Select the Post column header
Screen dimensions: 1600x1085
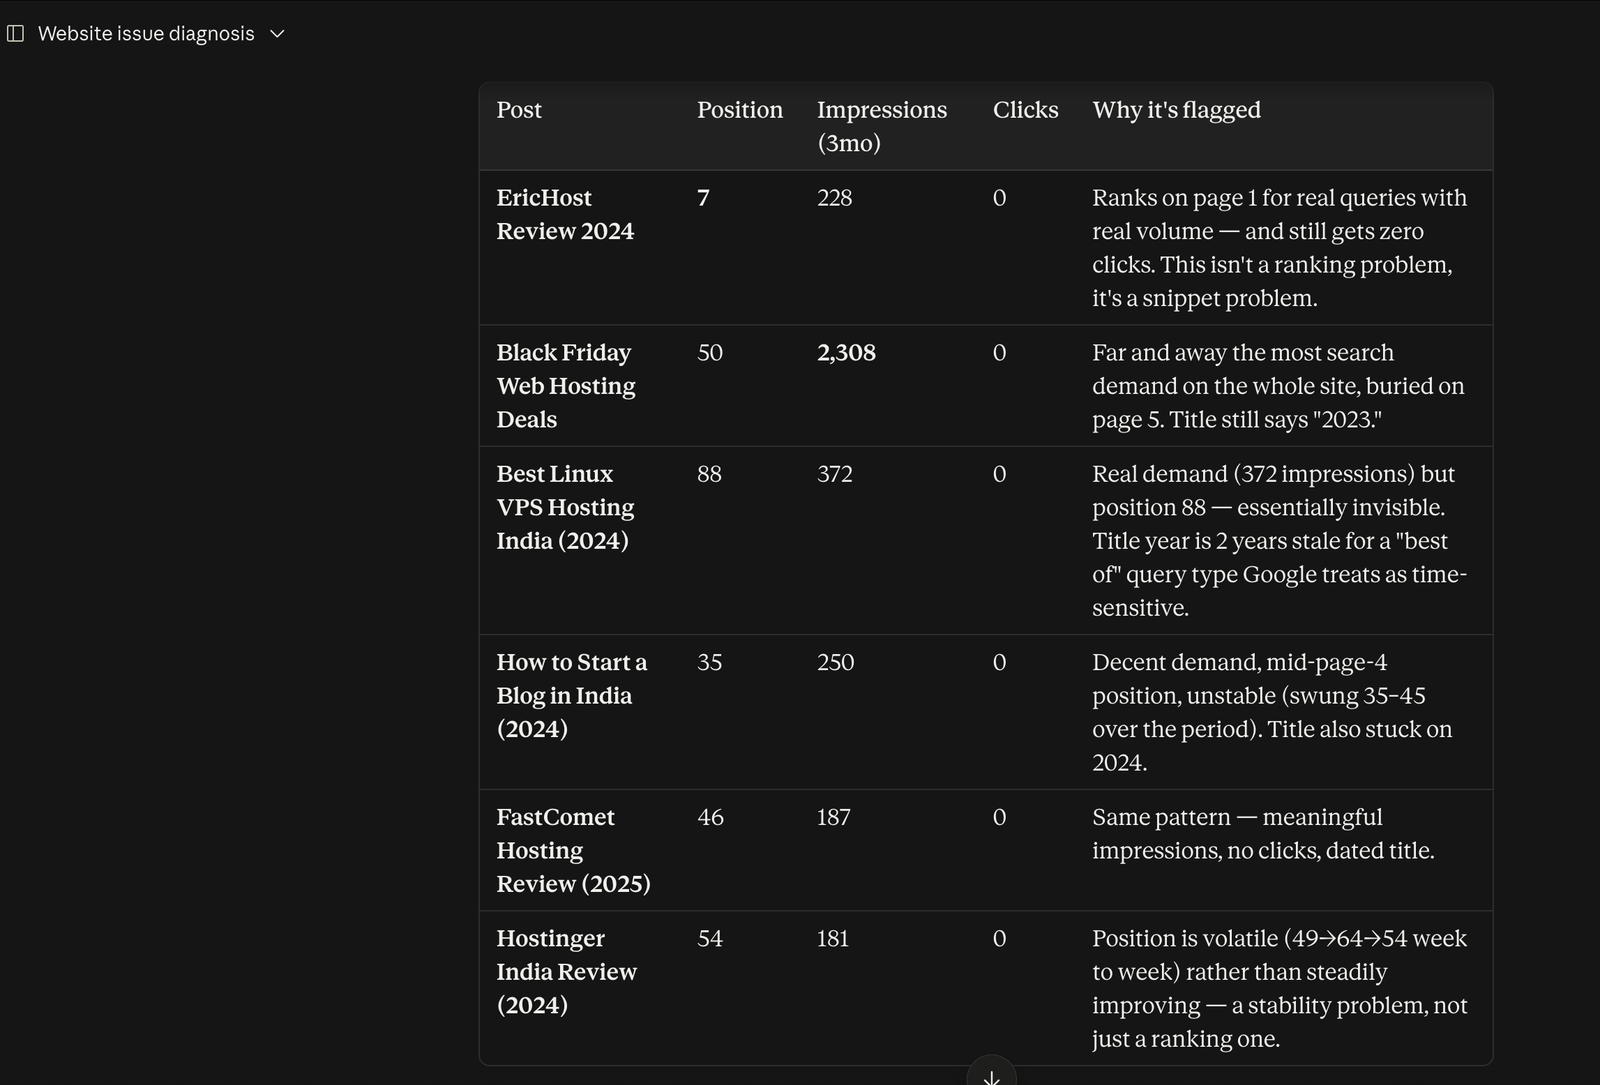click(519, 110)
